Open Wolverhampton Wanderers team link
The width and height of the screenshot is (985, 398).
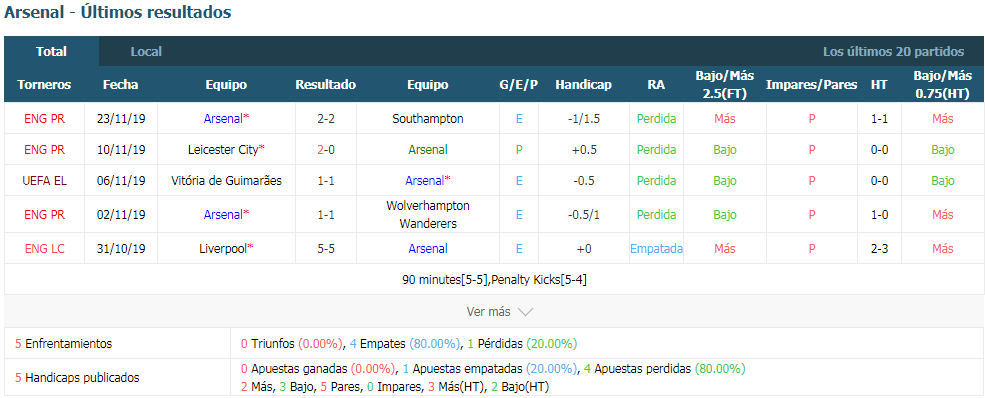(428, 215)
